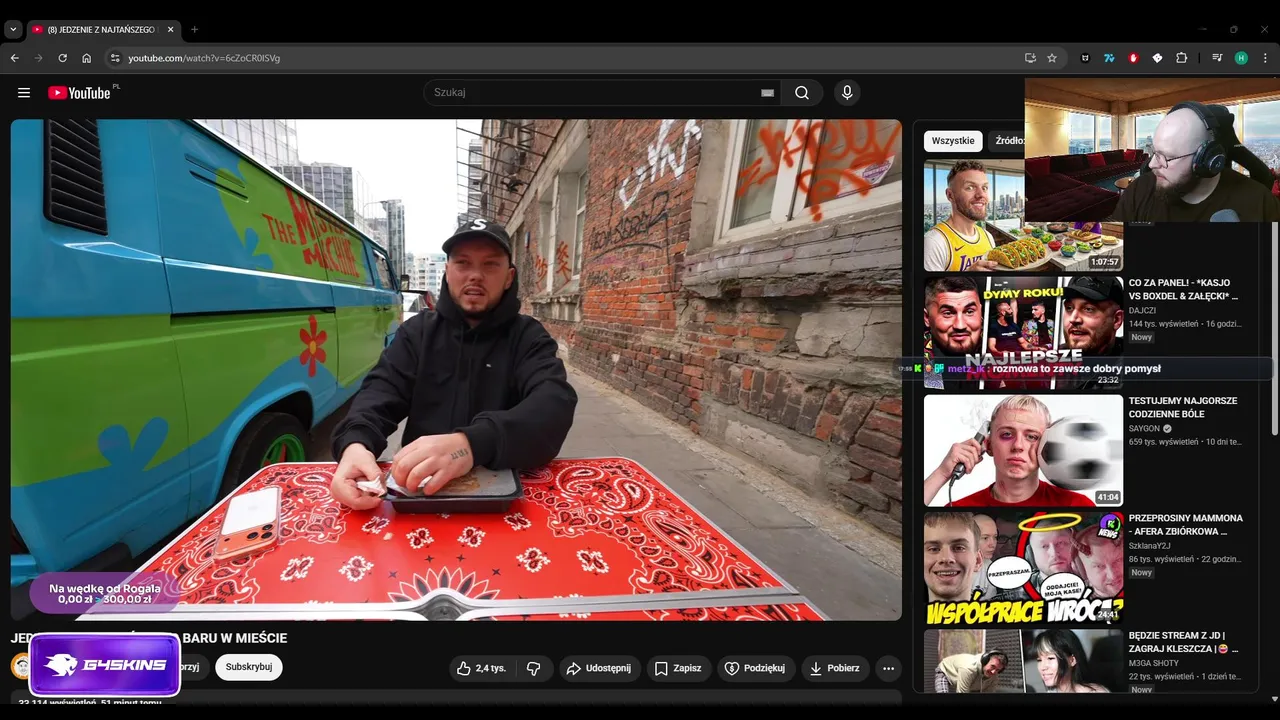Image resolution: width=1280 pixels, height=720 pixels.
Task: Download video with Pobierz button
Action: click(x=834, y=668)
